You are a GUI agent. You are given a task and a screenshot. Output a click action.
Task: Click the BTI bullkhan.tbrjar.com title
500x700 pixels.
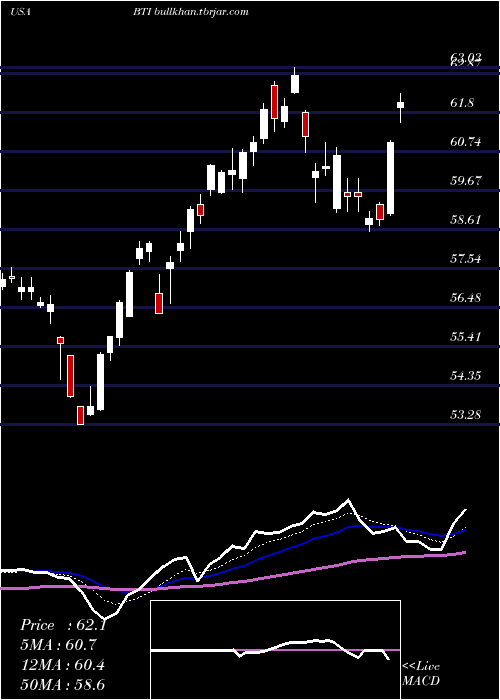point(191,12)
